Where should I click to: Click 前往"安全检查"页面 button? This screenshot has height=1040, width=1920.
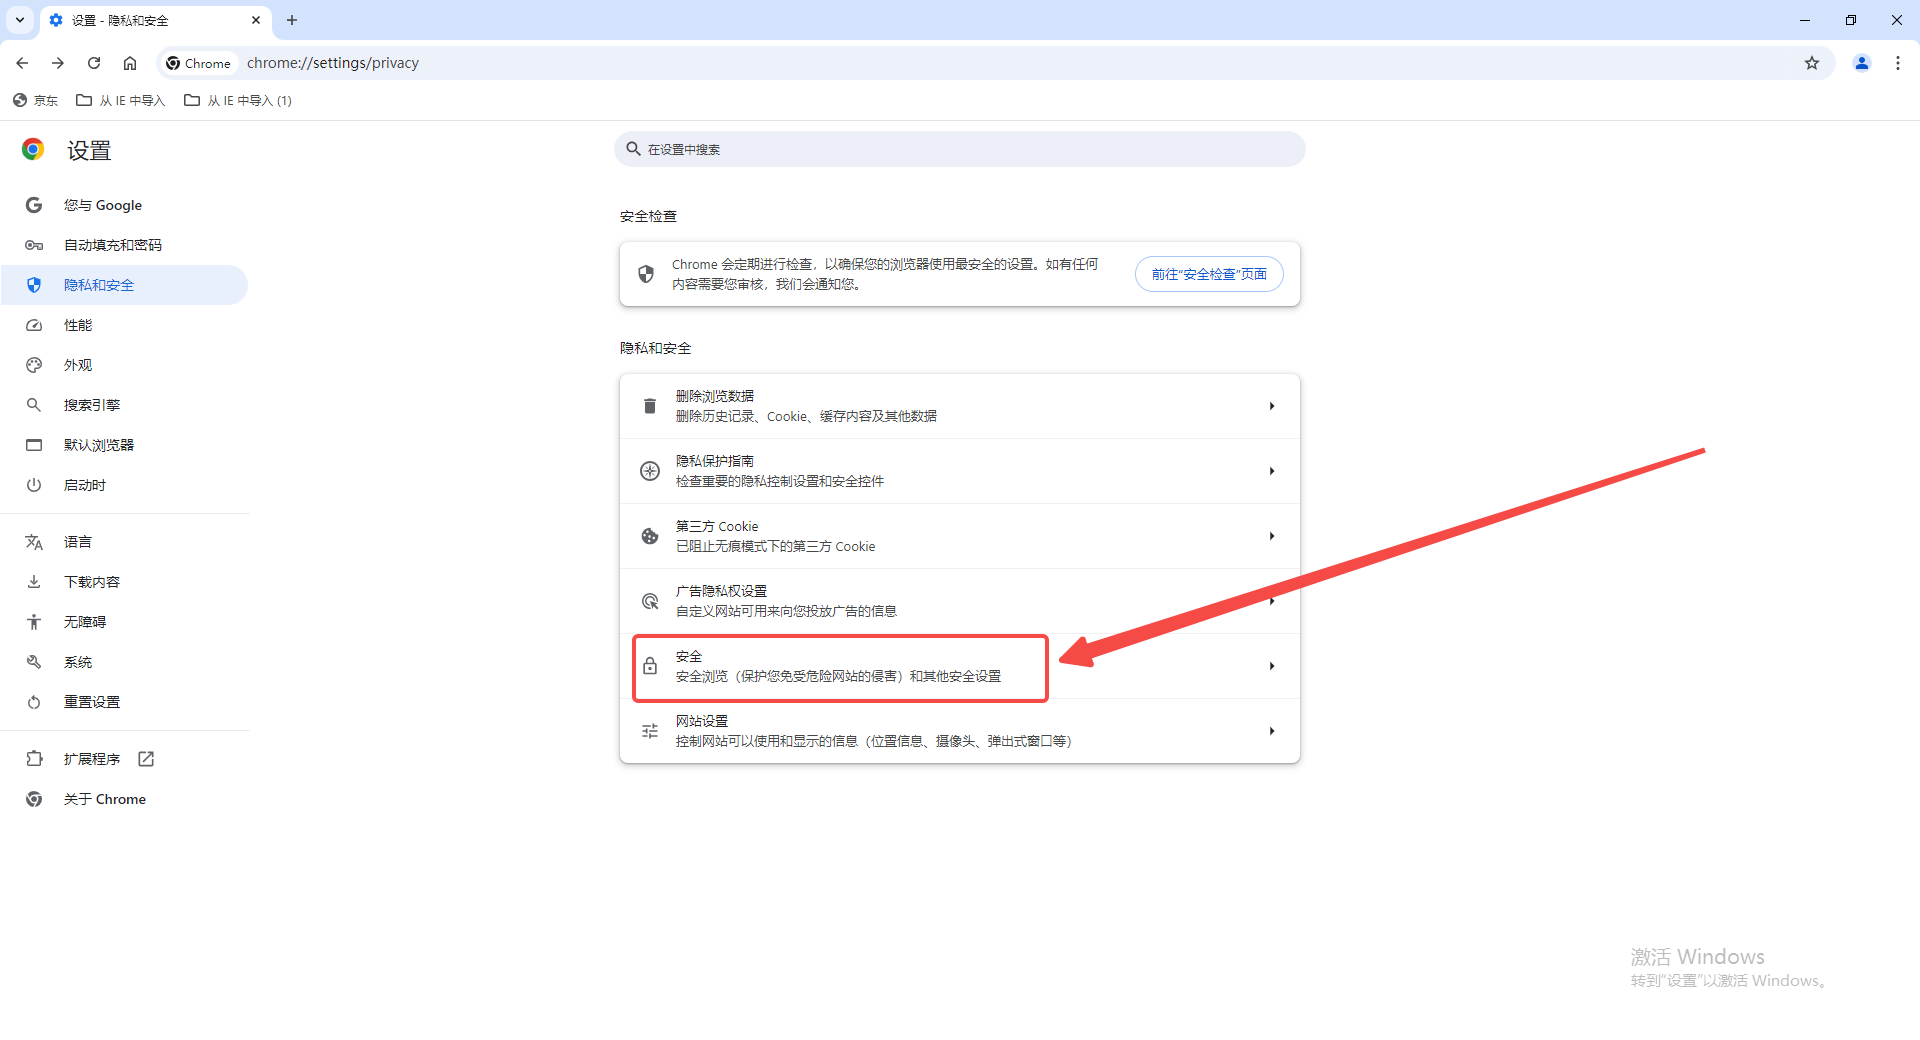click(x=1209, y=274)
